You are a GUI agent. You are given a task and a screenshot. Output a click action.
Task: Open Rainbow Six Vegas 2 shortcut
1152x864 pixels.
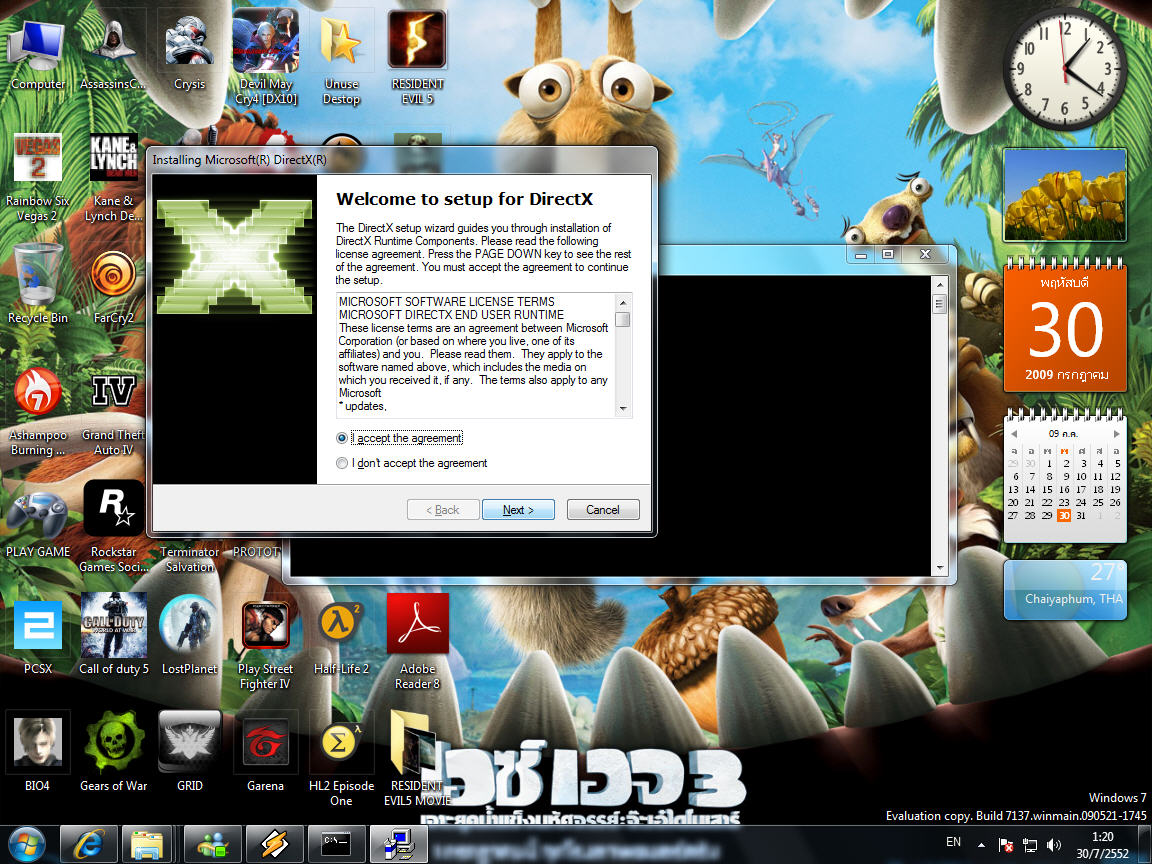click(37, 178)
